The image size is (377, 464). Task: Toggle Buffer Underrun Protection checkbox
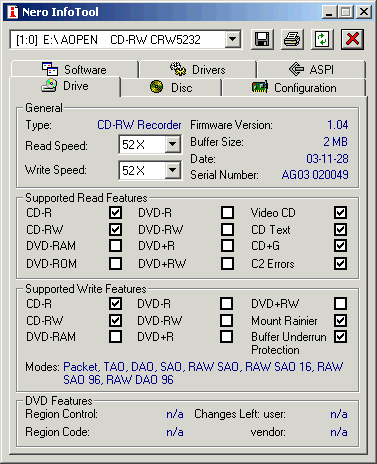coord(340,337)
